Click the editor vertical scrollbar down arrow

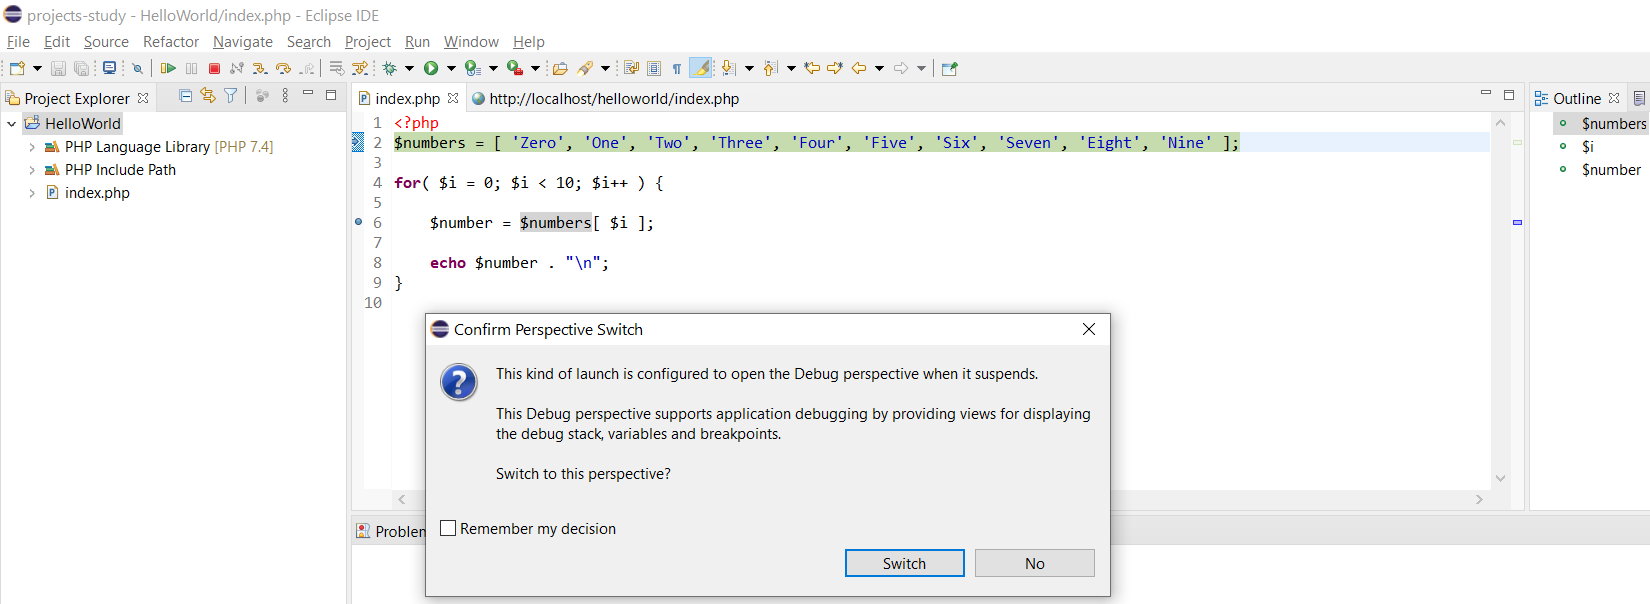coord(1500,478)
